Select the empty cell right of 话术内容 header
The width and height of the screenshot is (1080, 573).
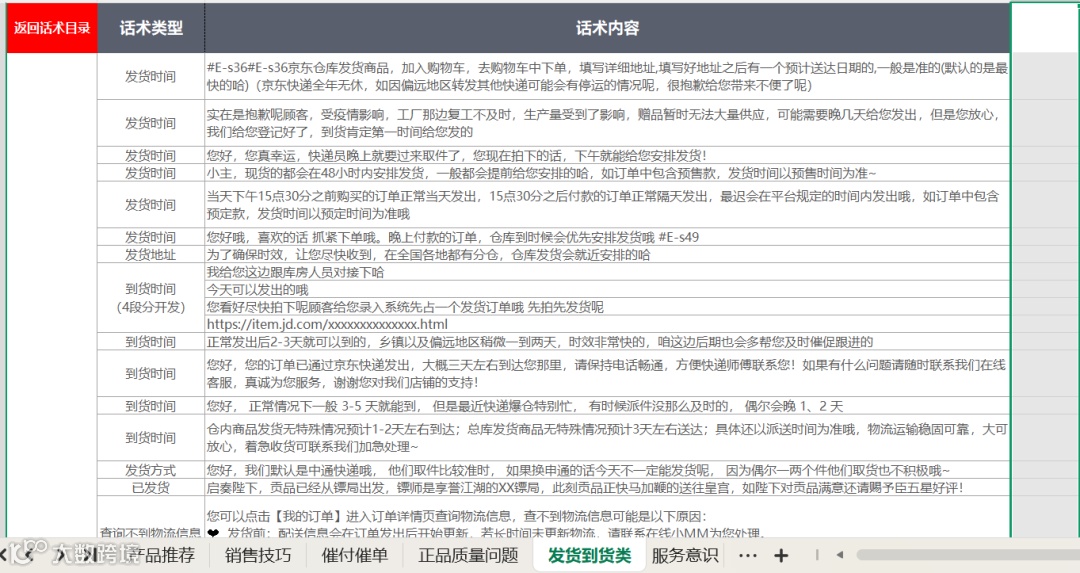1045,28
